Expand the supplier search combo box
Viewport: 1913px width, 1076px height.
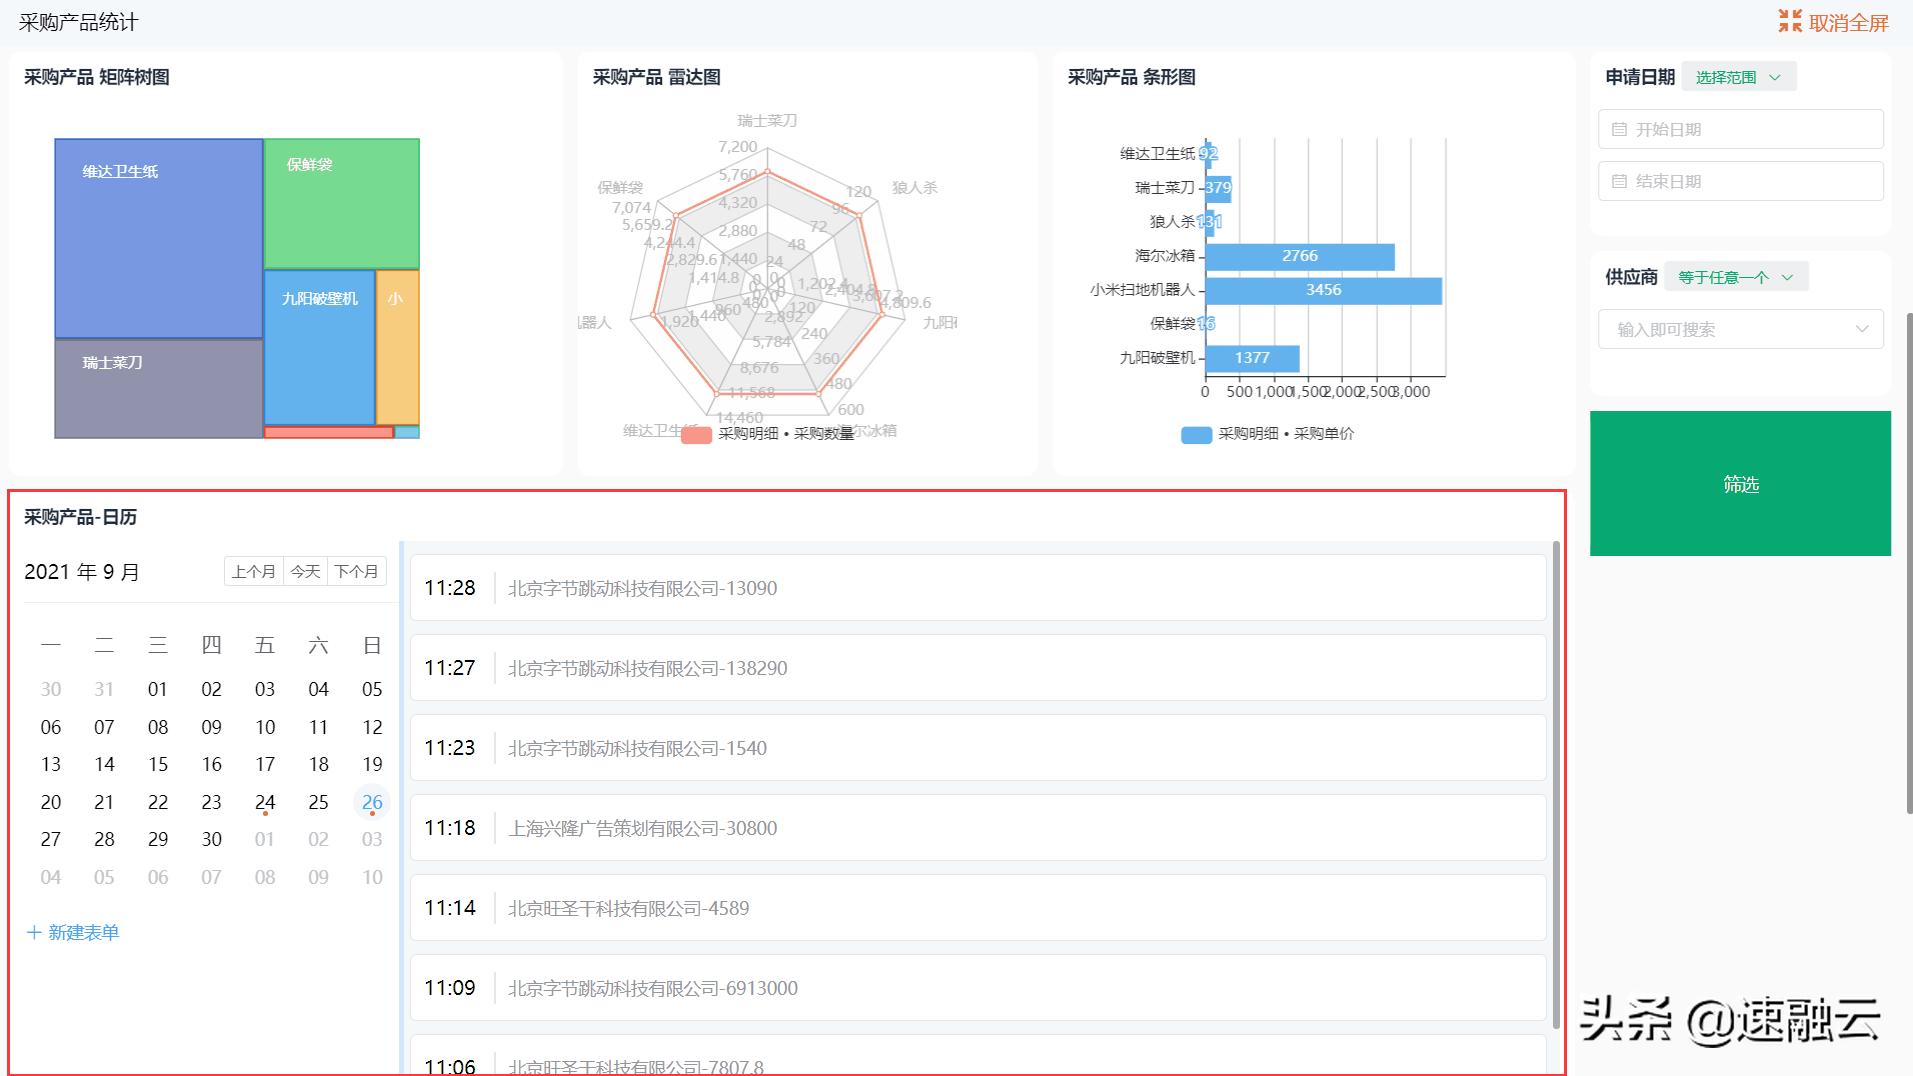point(1861,328)
